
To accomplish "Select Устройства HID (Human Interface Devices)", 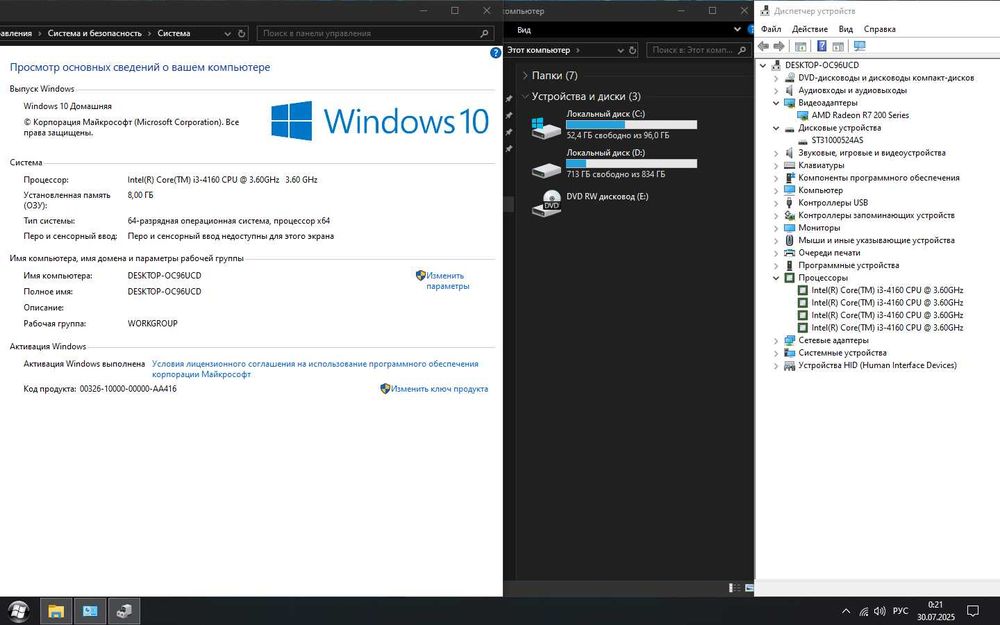I will [x=878, y=365].
